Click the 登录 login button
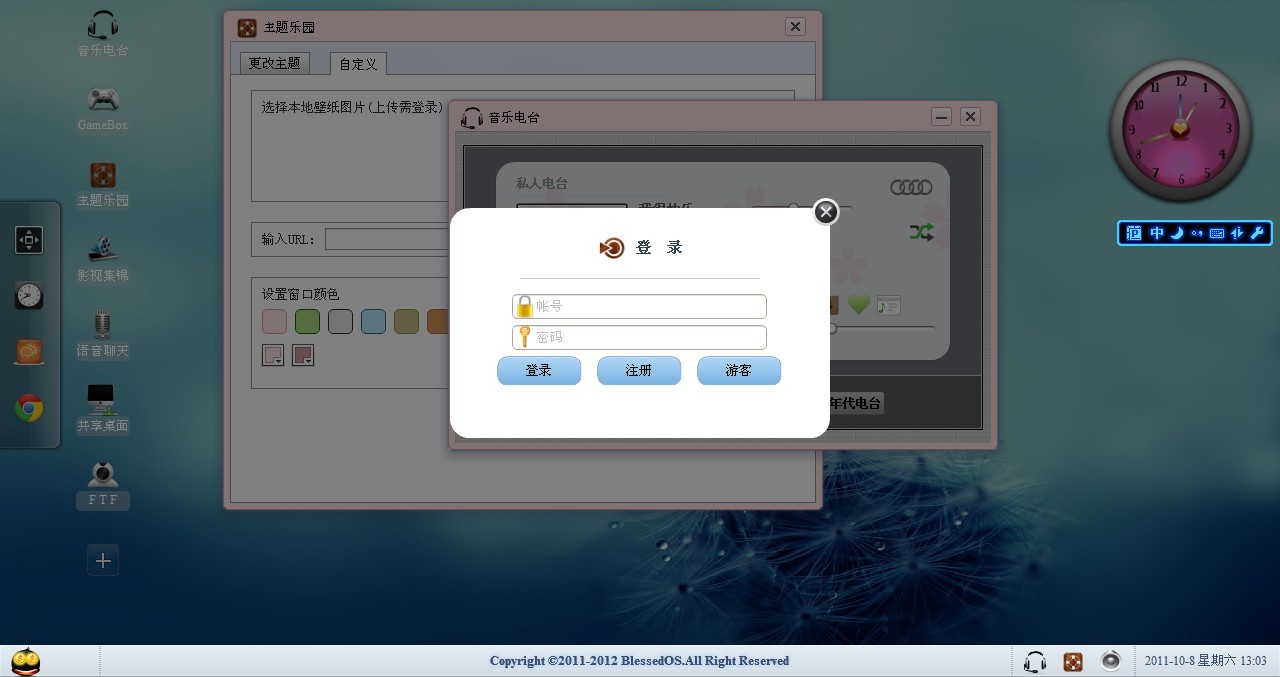This screenshot has height=677, width=1280. click(x=539, y=370)
